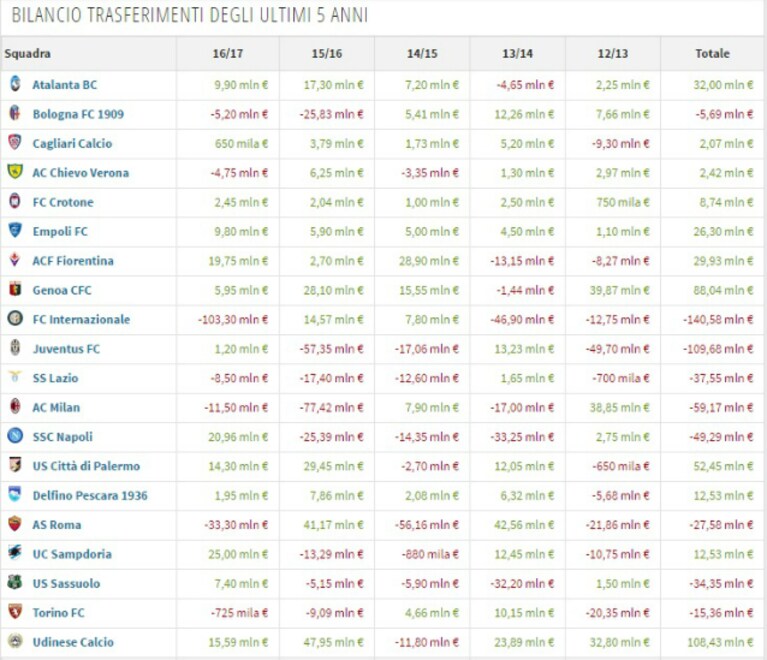The image size is (767, 660).
Task: Open the US Città di Palermo link
Action: (86, 466)
